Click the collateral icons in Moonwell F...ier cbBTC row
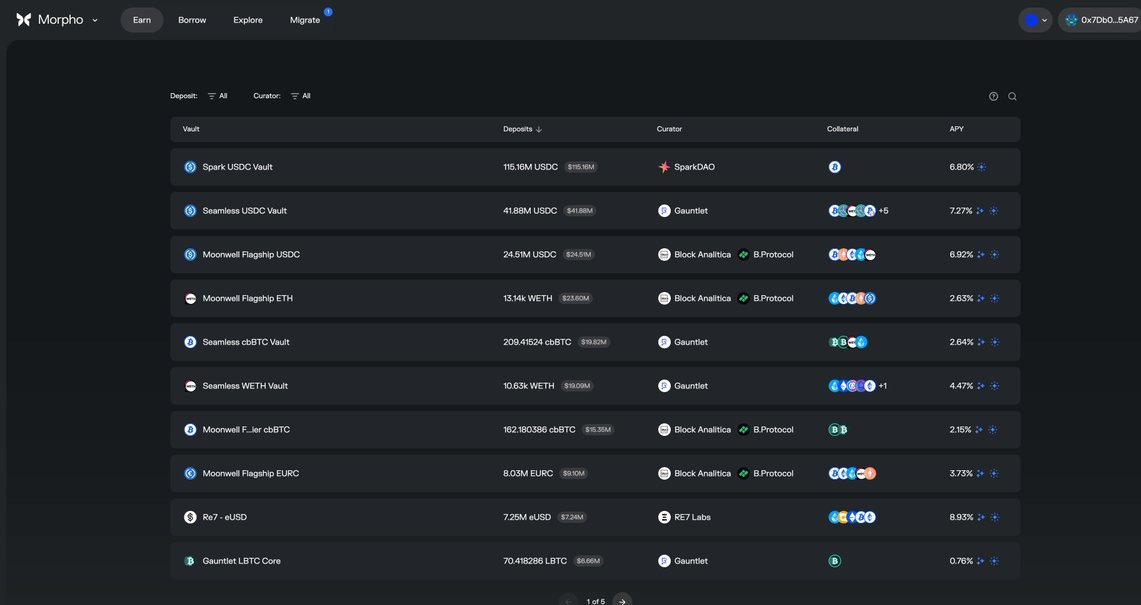The image size is (1141, 605). pos(838,429)
